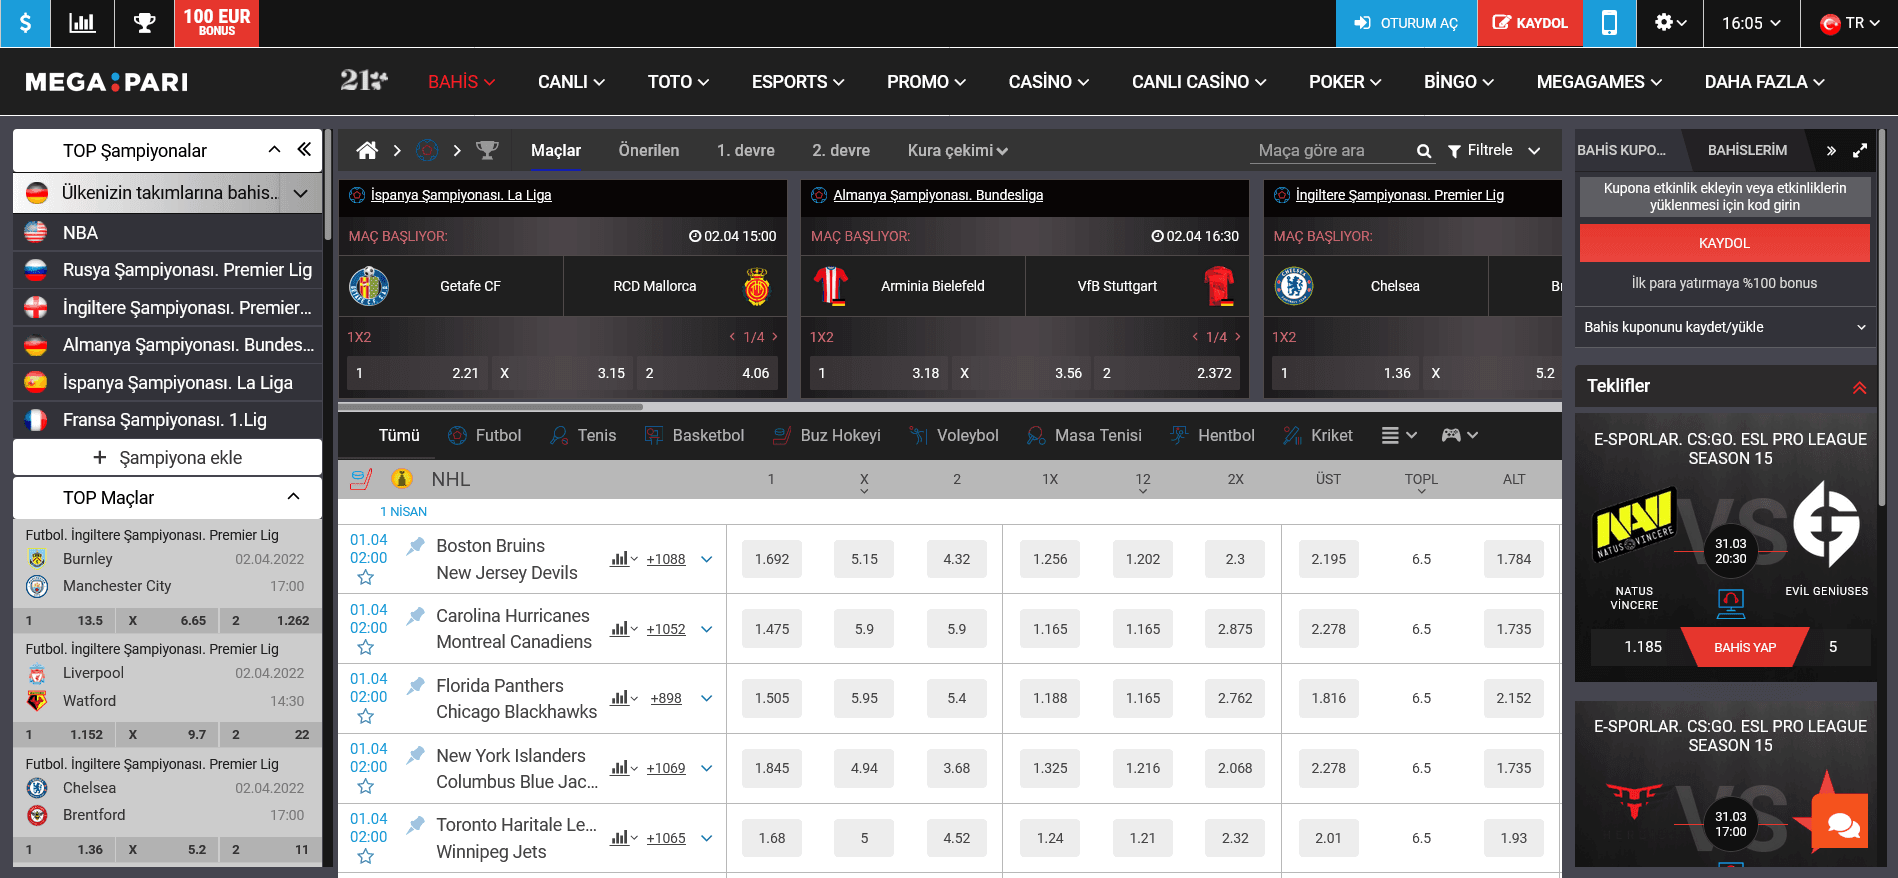This screenshot has width=1898, height=878.
Task: Expand bet slip to fullscreen icon
Action: click(1860, 150)
